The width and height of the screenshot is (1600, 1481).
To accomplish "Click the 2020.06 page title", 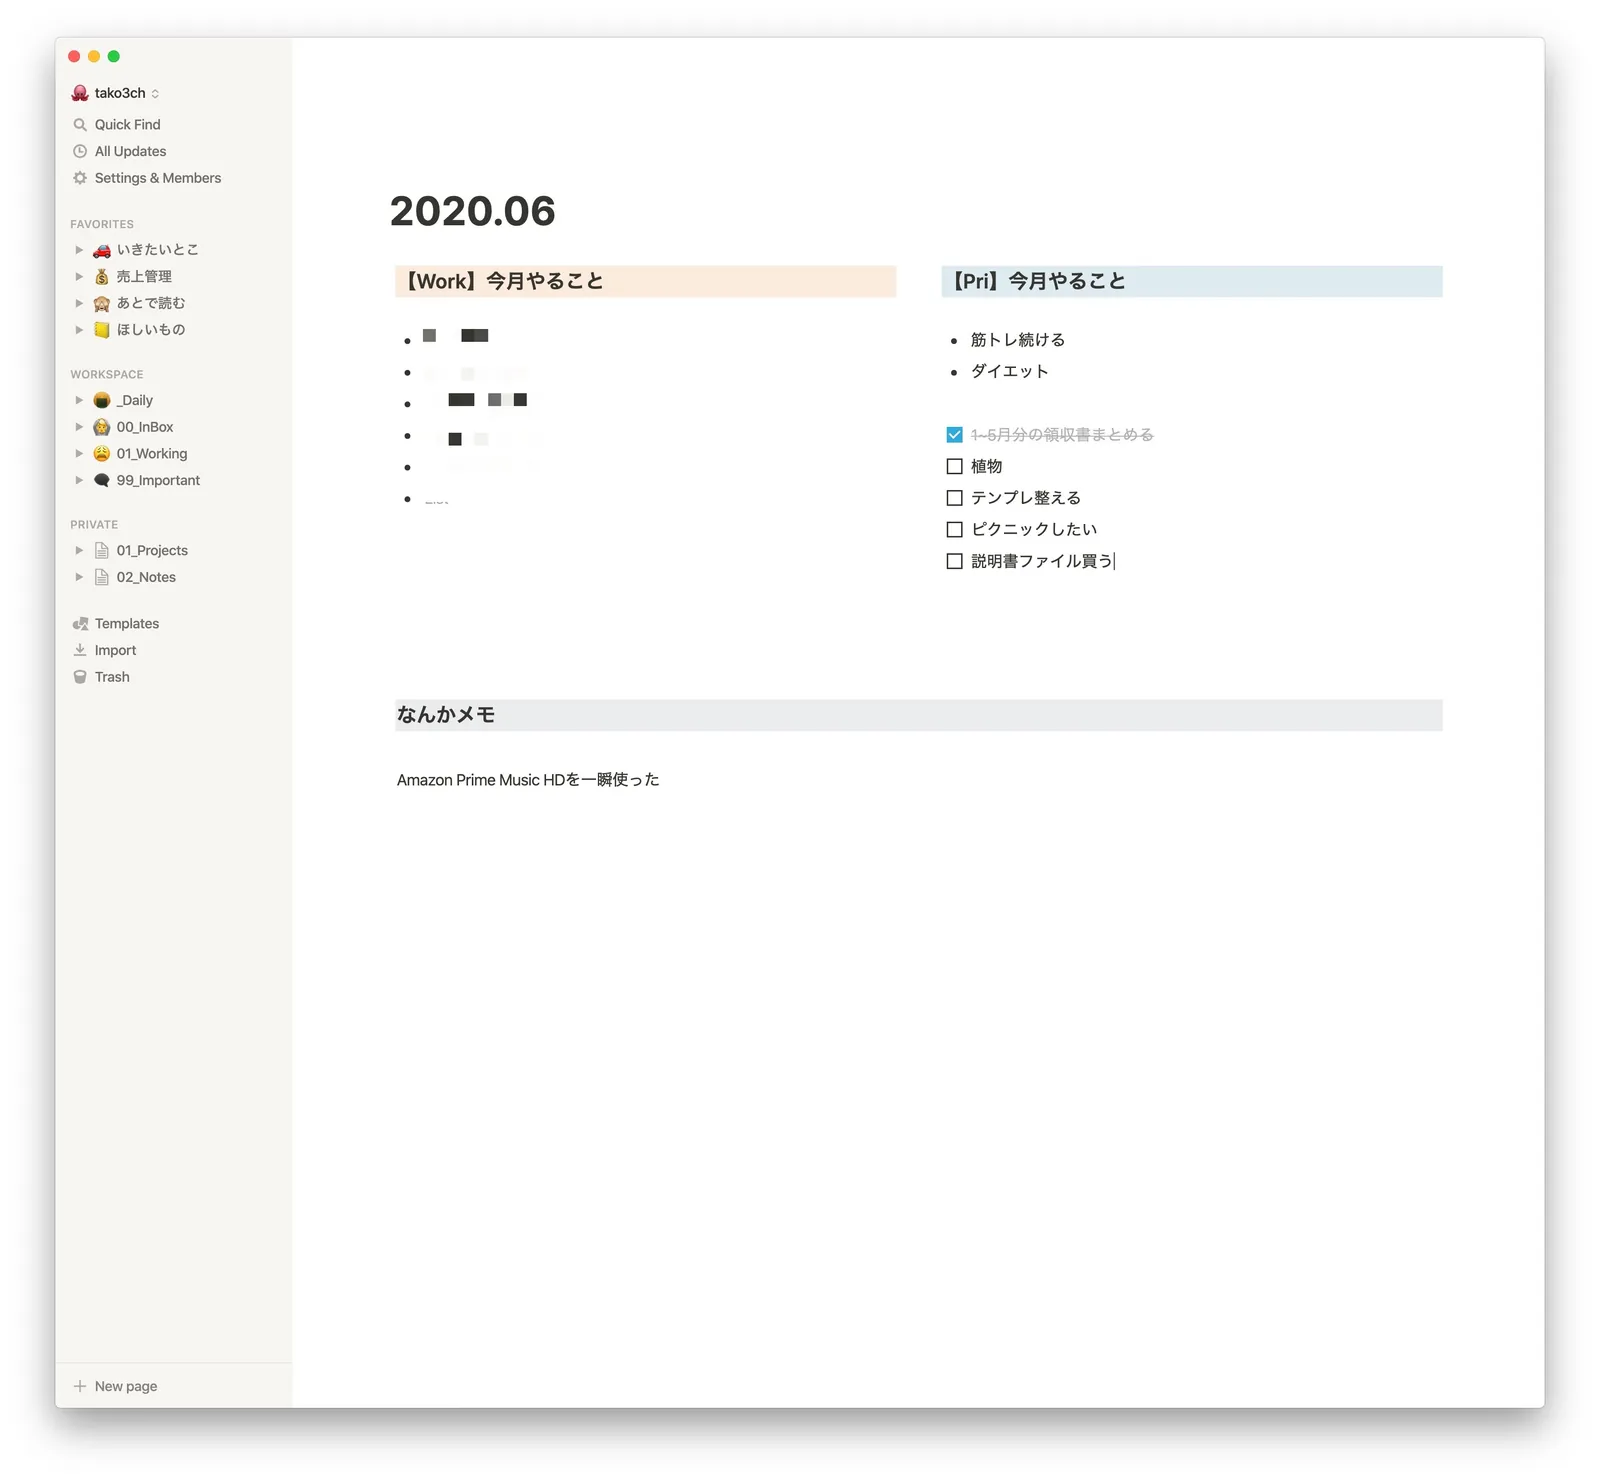I will point(472,212).
